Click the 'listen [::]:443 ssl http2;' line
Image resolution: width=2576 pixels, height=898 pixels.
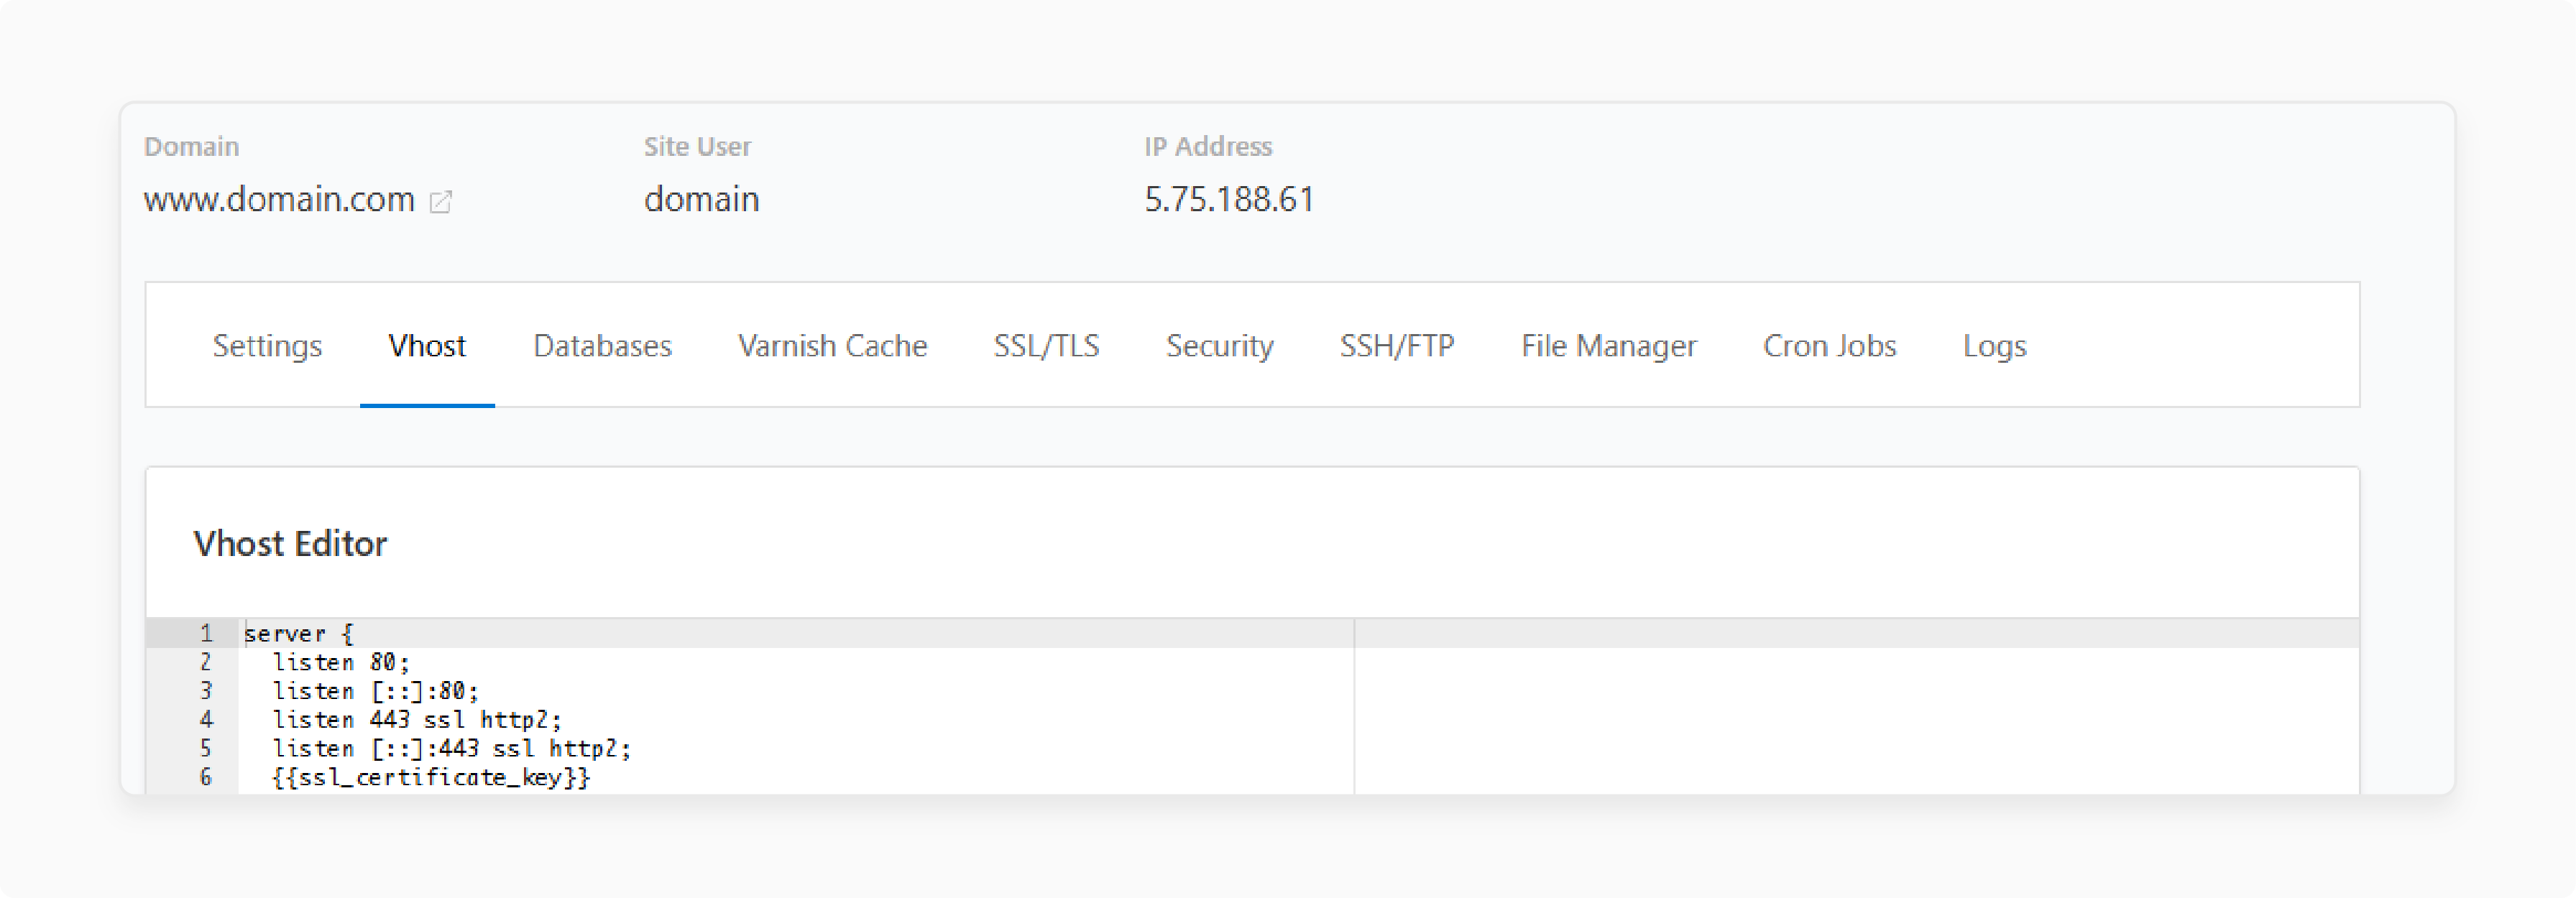pos(452,749)
